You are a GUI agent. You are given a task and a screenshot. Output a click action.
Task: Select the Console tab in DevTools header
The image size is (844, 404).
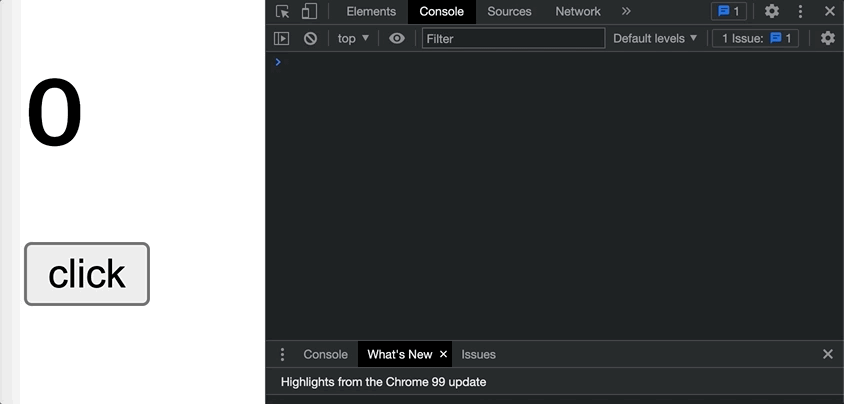click(x=441, y=11)
